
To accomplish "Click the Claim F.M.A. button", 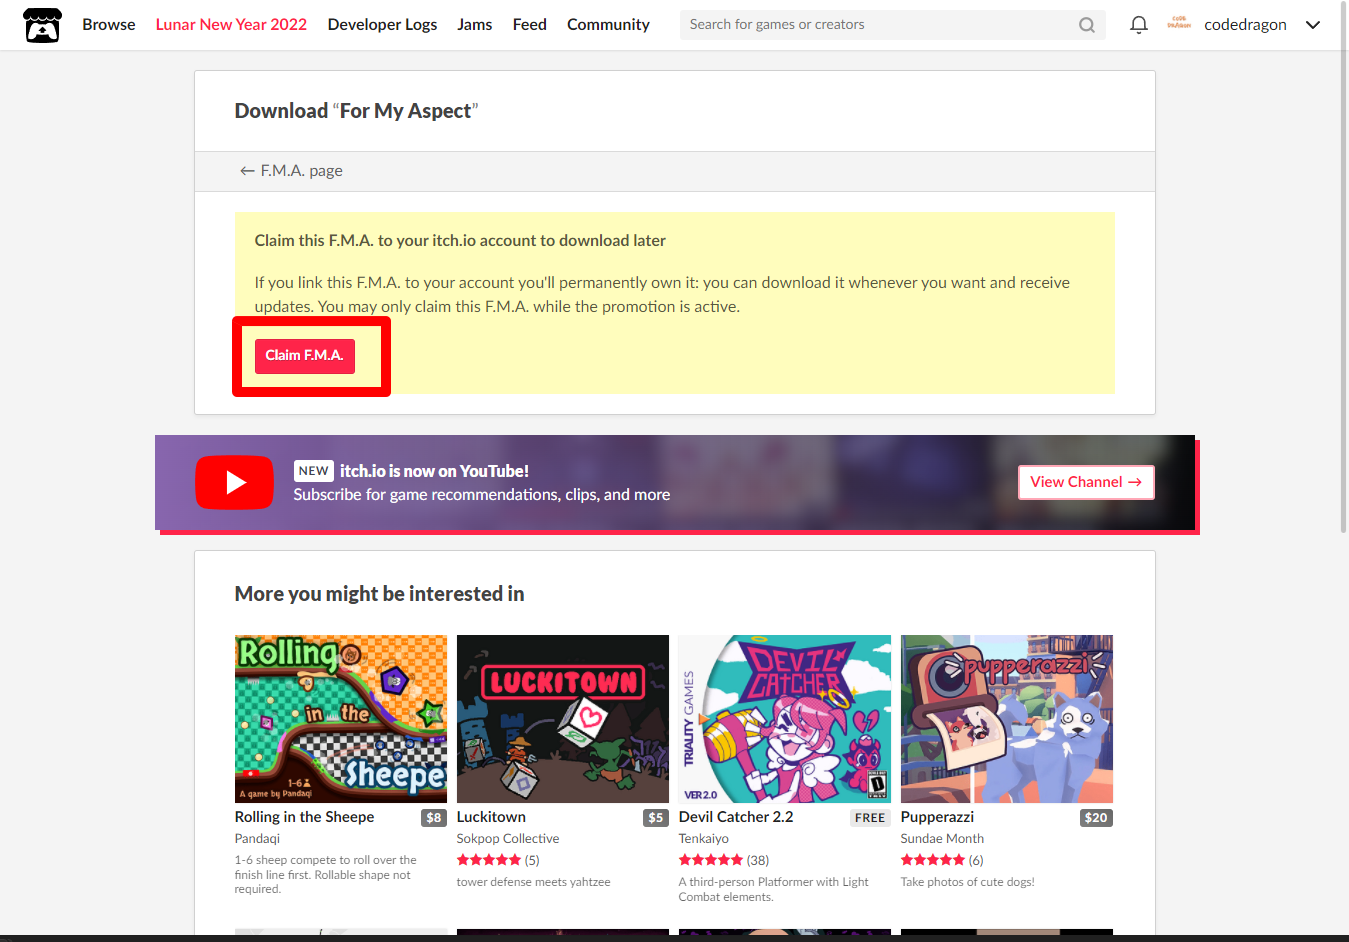I will [x=305, y=356].
